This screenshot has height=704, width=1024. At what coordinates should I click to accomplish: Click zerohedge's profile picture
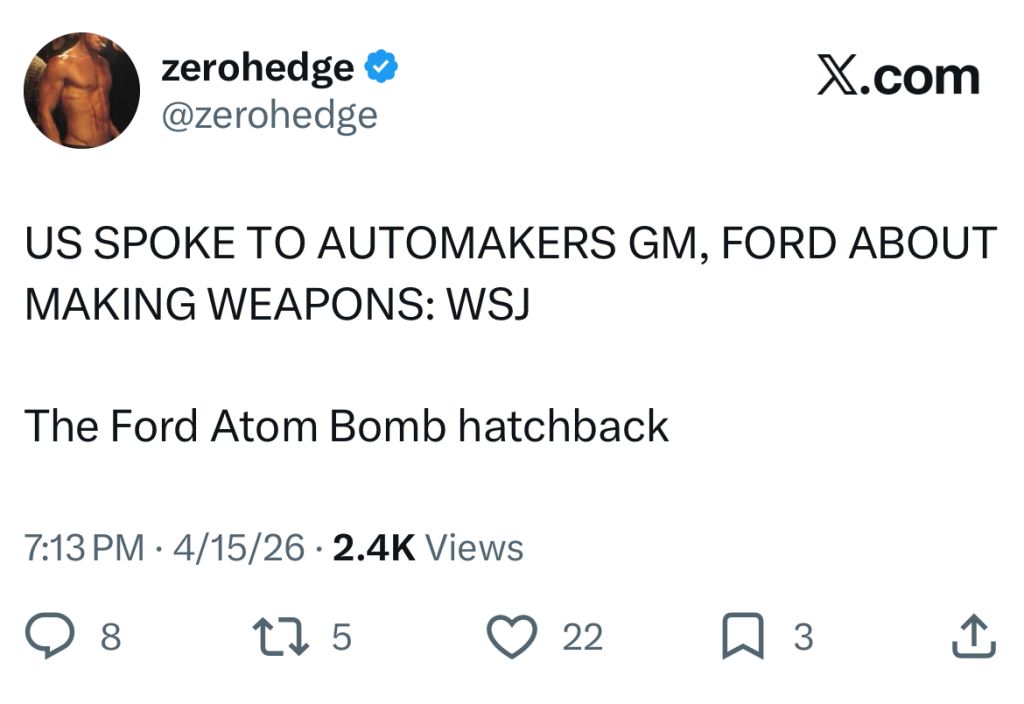click(x=80, y=87)
